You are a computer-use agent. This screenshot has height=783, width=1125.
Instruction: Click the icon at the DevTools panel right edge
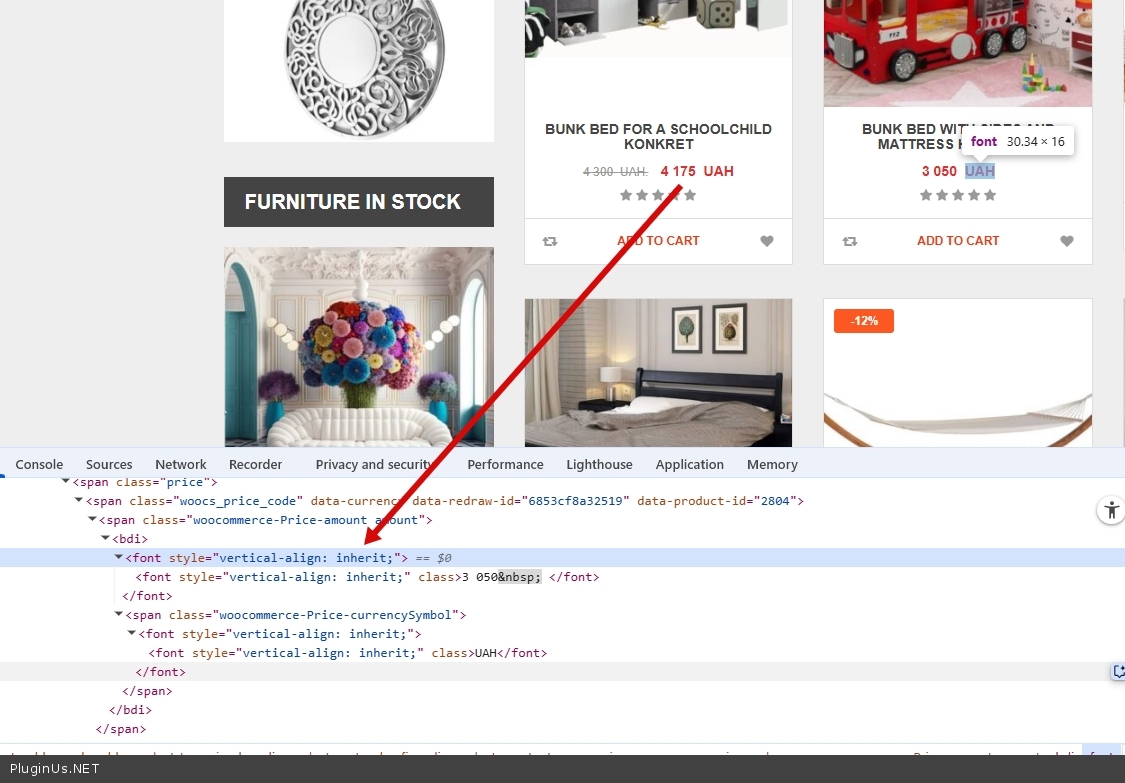point(1118,672)
